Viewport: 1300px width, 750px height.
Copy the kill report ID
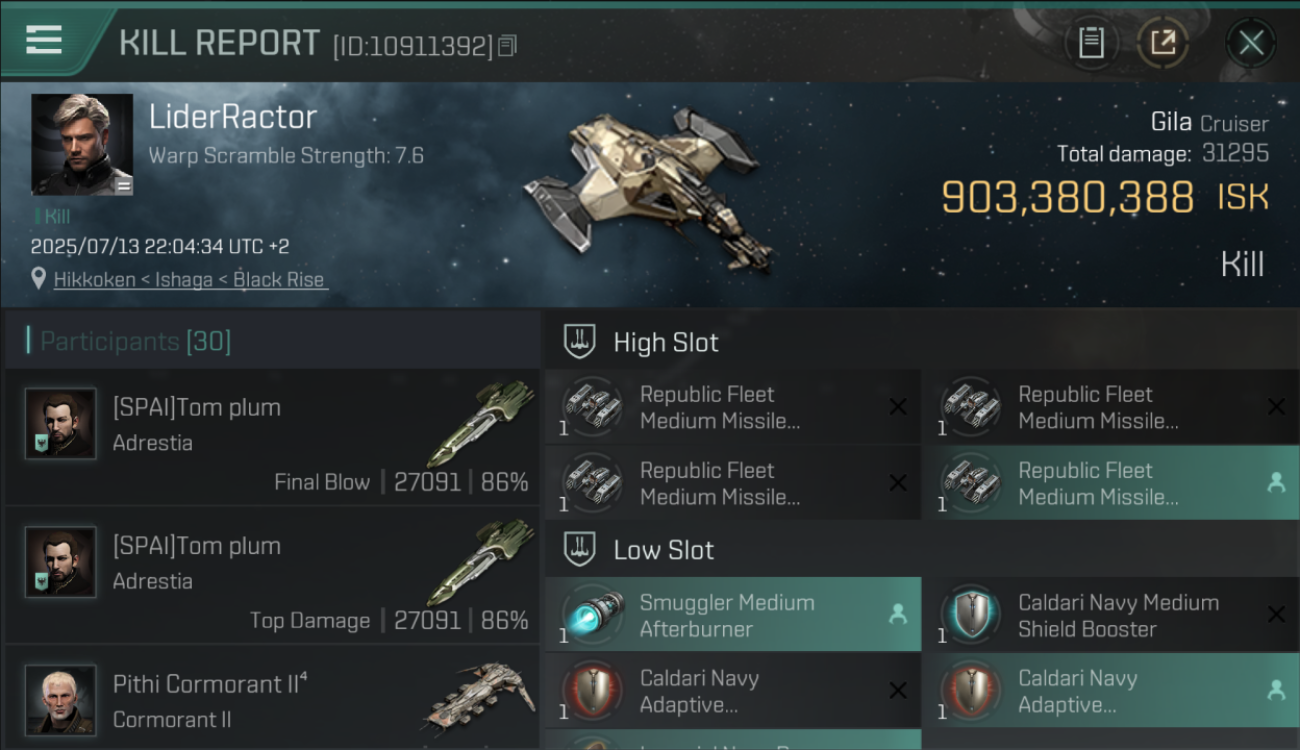tap(507, 46)
